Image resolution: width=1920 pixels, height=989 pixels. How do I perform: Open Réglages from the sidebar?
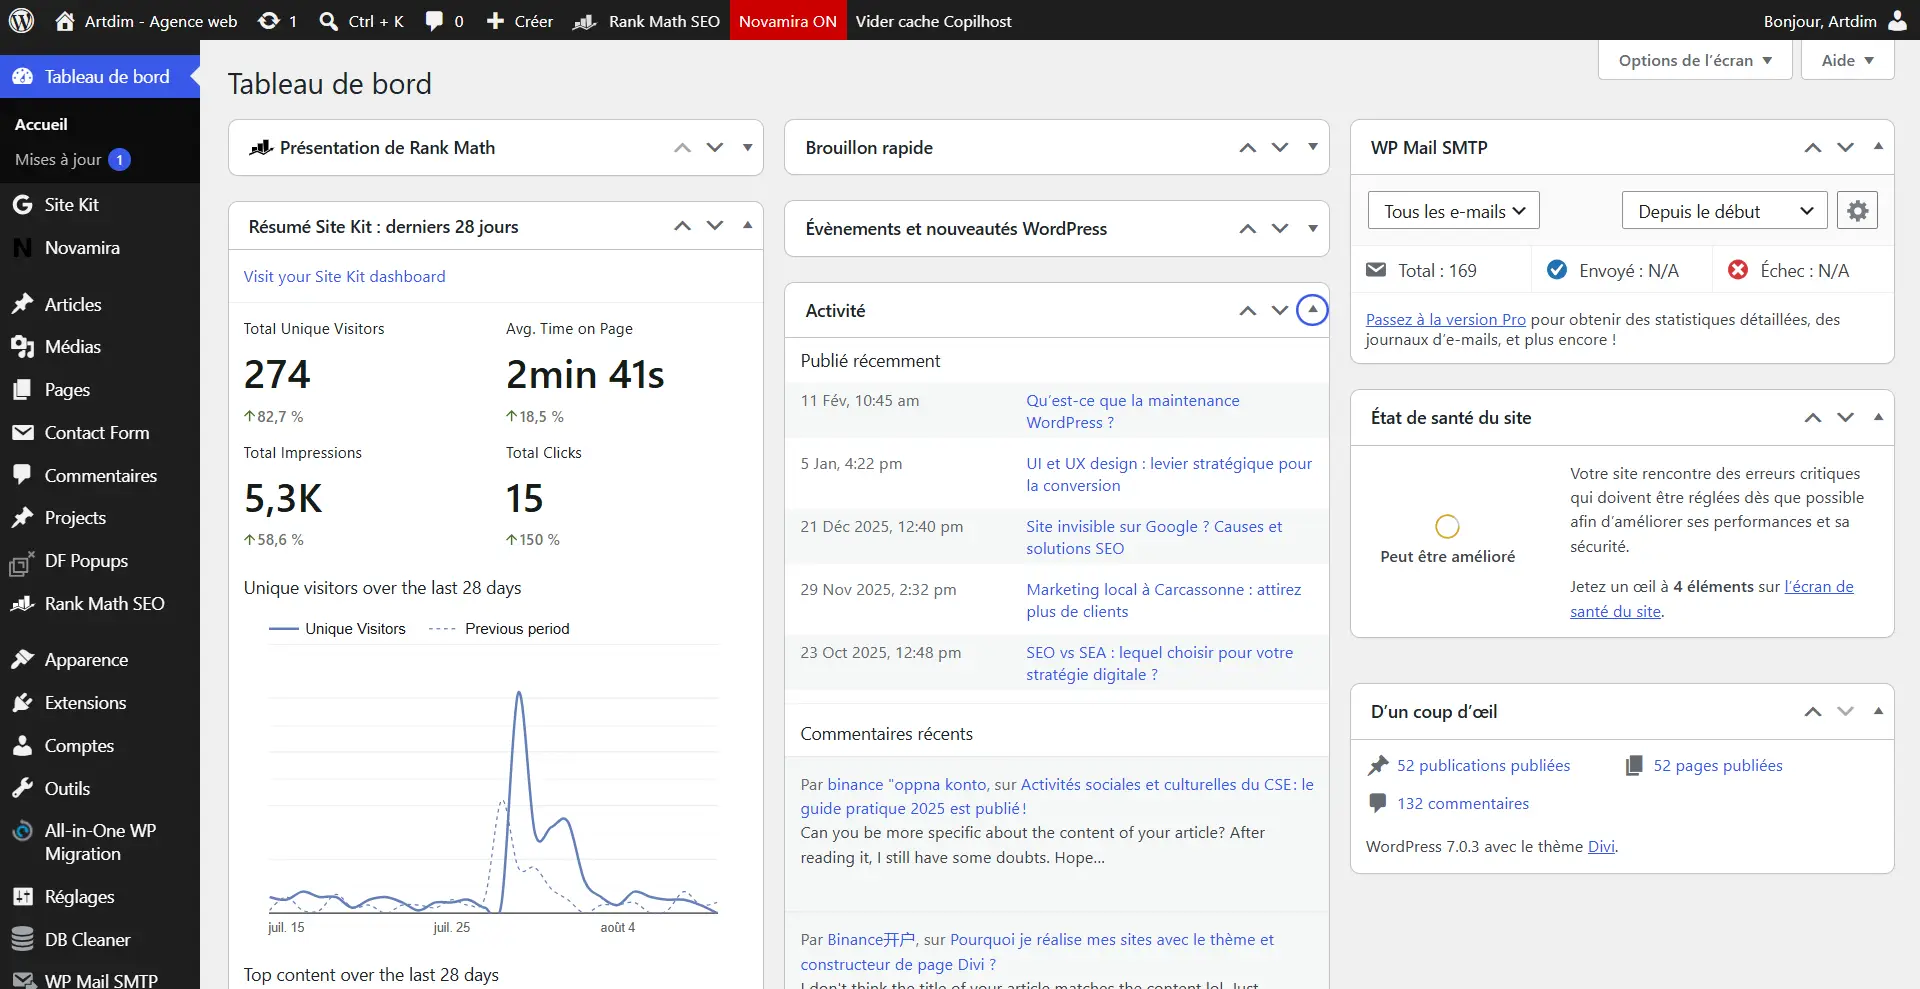click(x=100, y=897)
